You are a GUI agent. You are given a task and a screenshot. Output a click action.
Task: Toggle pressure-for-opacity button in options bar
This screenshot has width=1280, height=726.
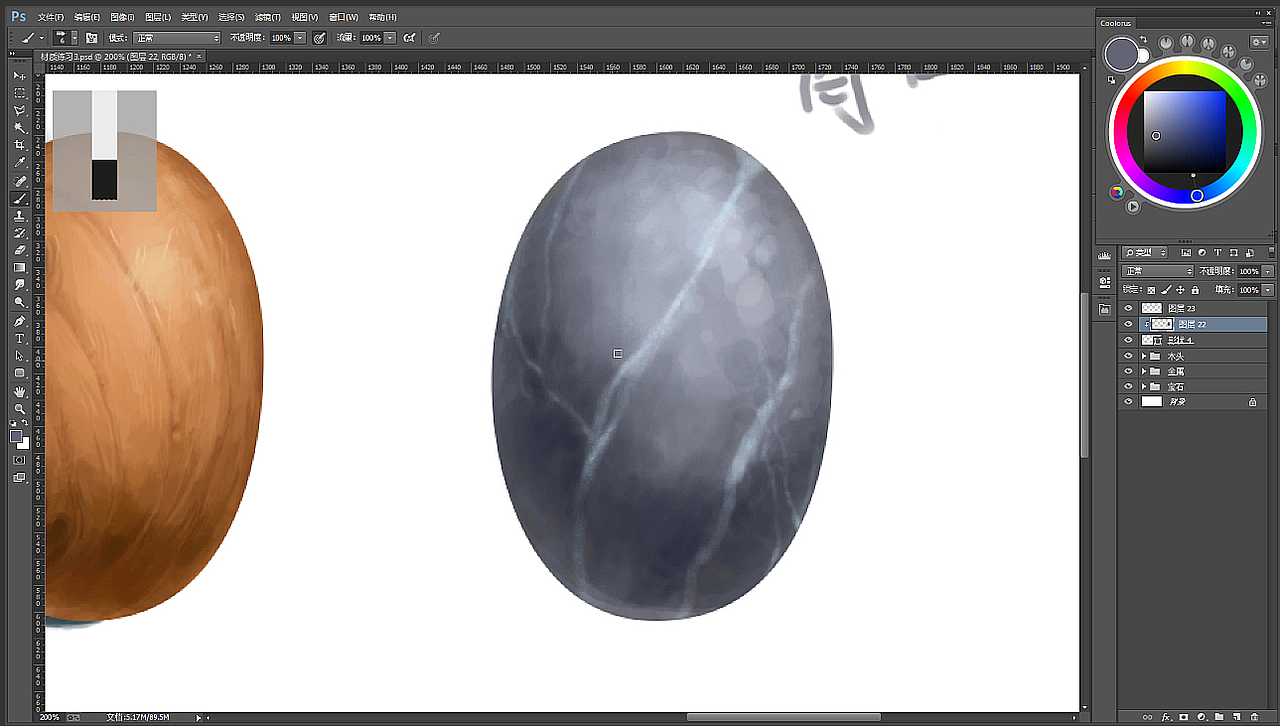point(319,38)
